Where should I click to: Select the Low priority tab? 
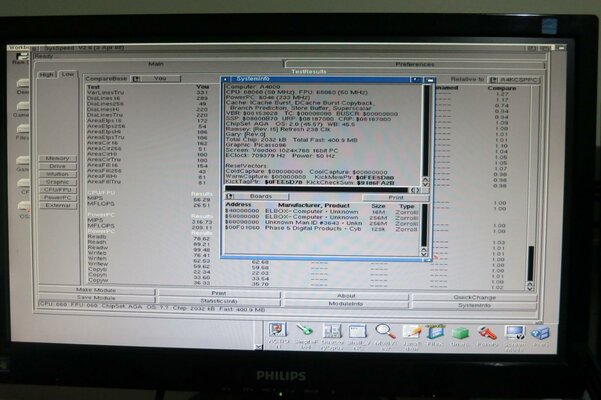pyautogui.click(x=67, y=74)
